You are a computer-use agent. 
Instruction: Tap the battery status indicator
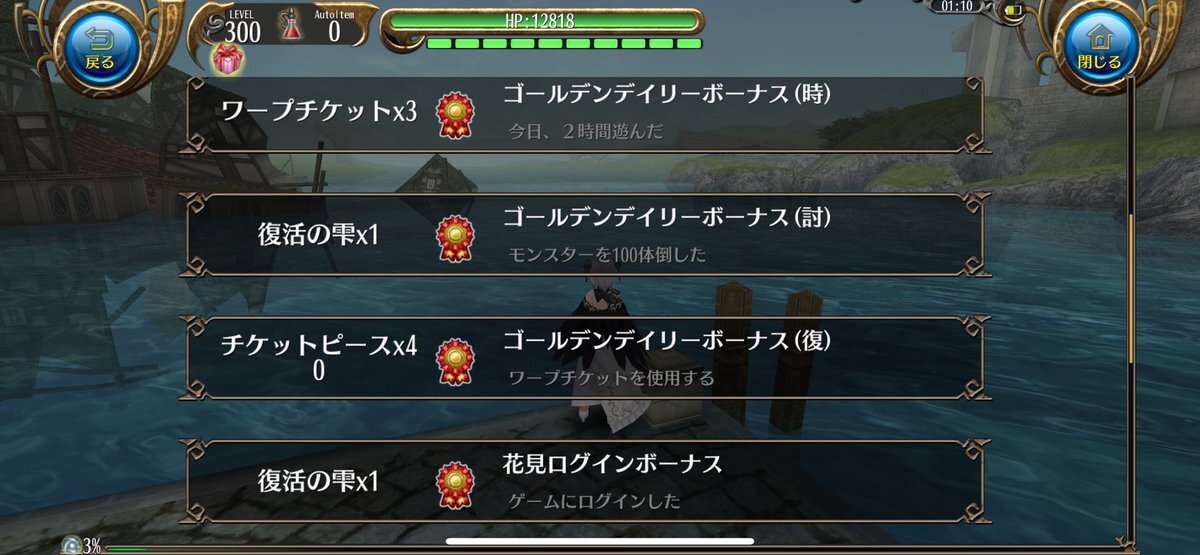(x=1015, y=11)
